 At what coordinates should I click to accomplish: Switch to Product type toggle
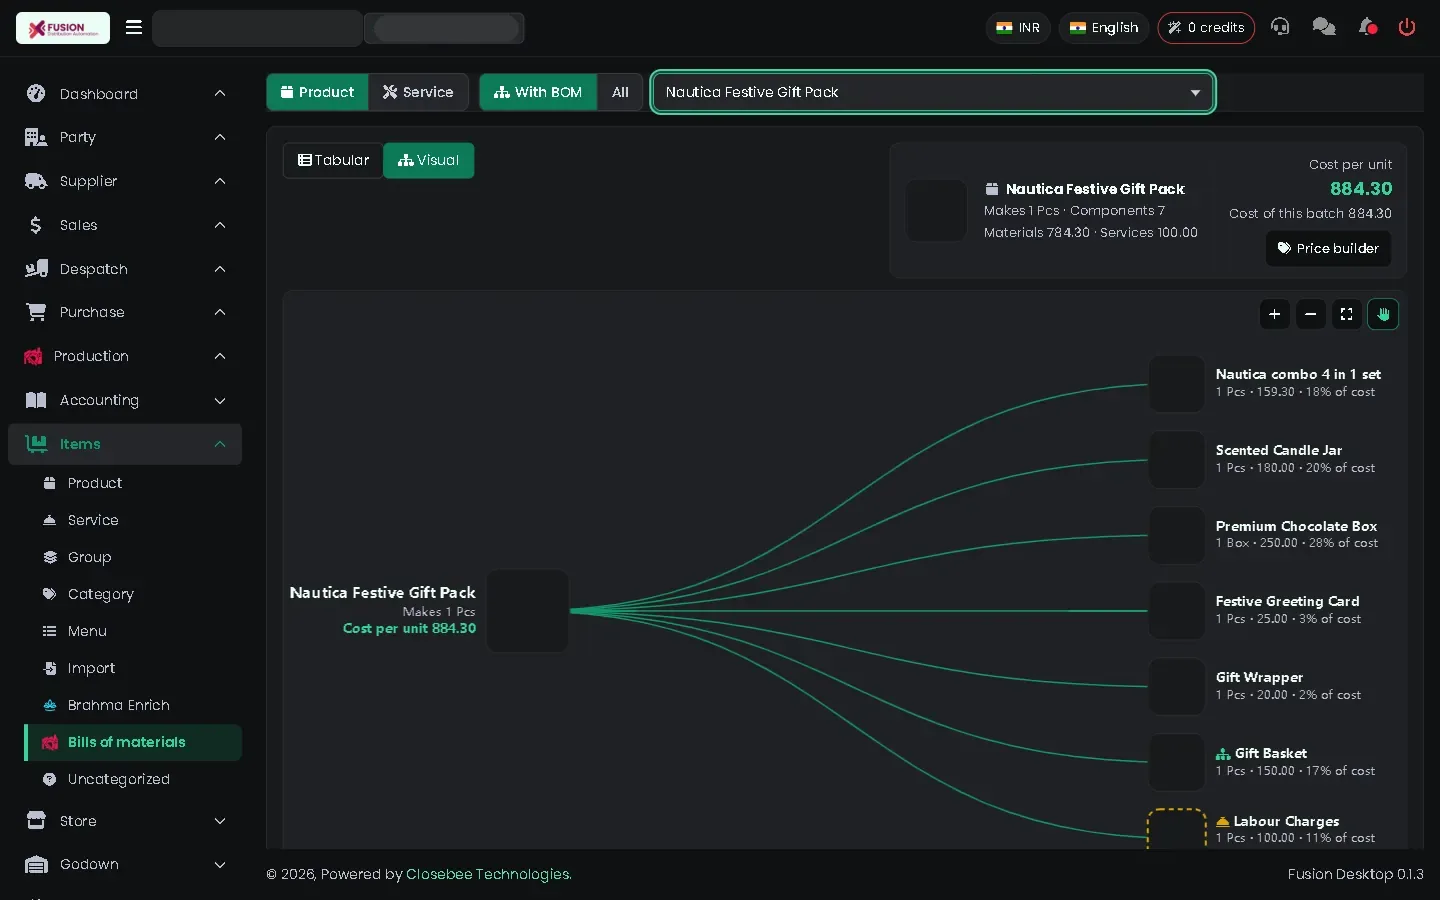317,92
